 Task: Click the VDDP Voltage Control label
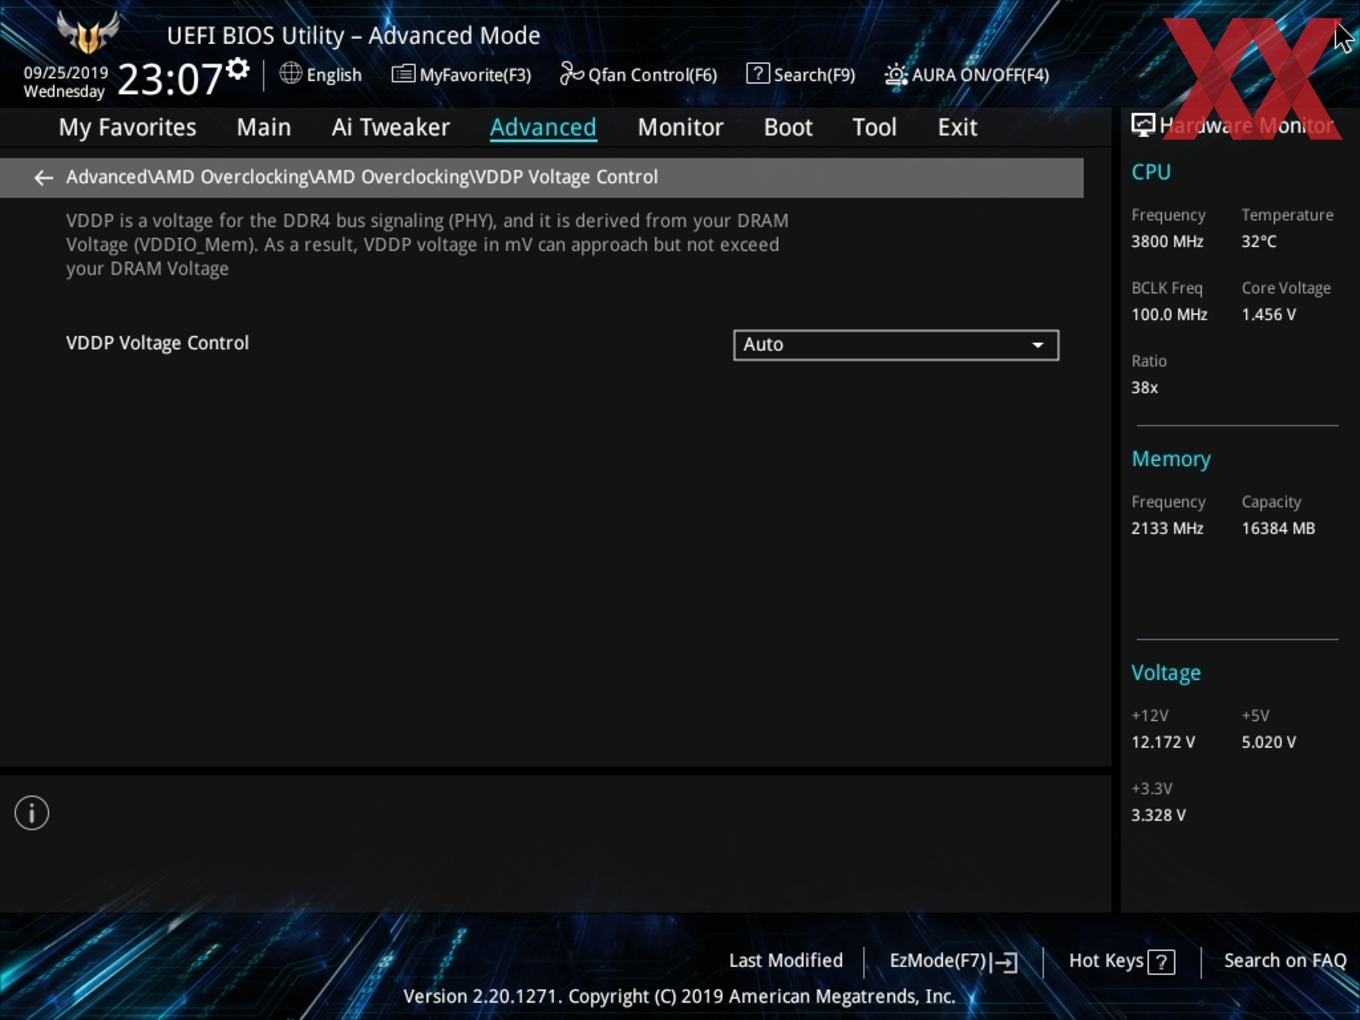point(157,343)
